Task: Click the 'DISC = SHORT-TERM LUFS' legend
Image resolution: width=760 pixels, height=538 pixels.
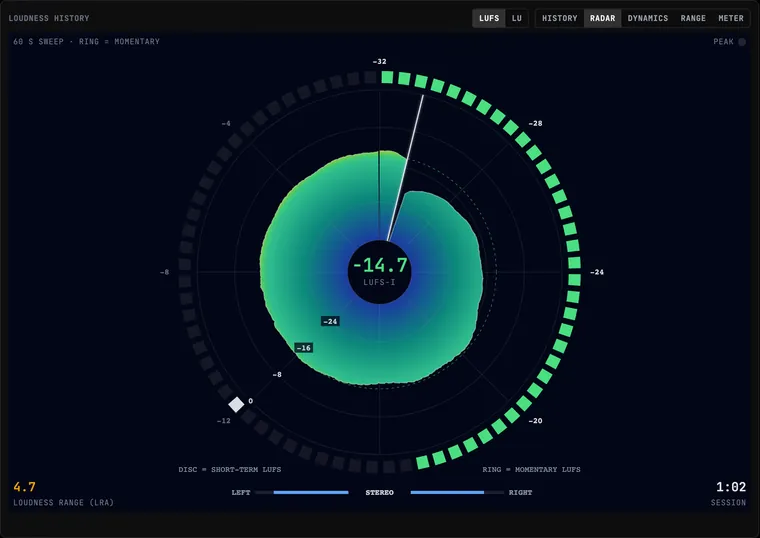Action: click(230, 469)
